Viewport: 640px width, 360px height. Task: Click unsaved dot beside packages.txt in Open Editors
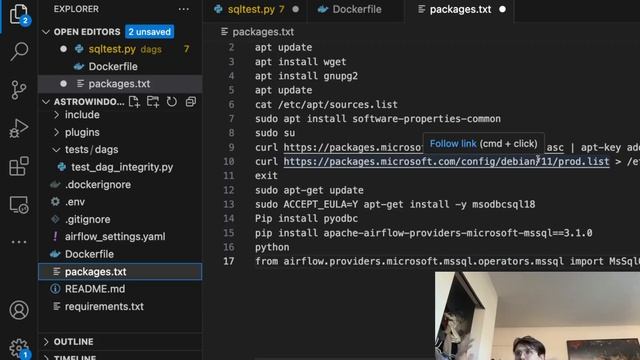(x=63, y=84)
